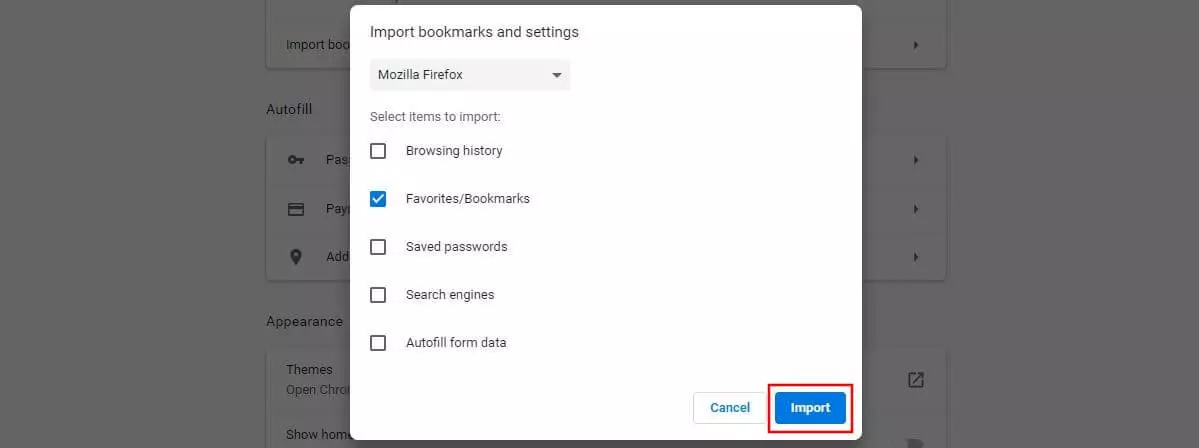Uncheck the Favorites/Bookmarks checkbox
This screenshot has height=448, width=1199.
378,199
